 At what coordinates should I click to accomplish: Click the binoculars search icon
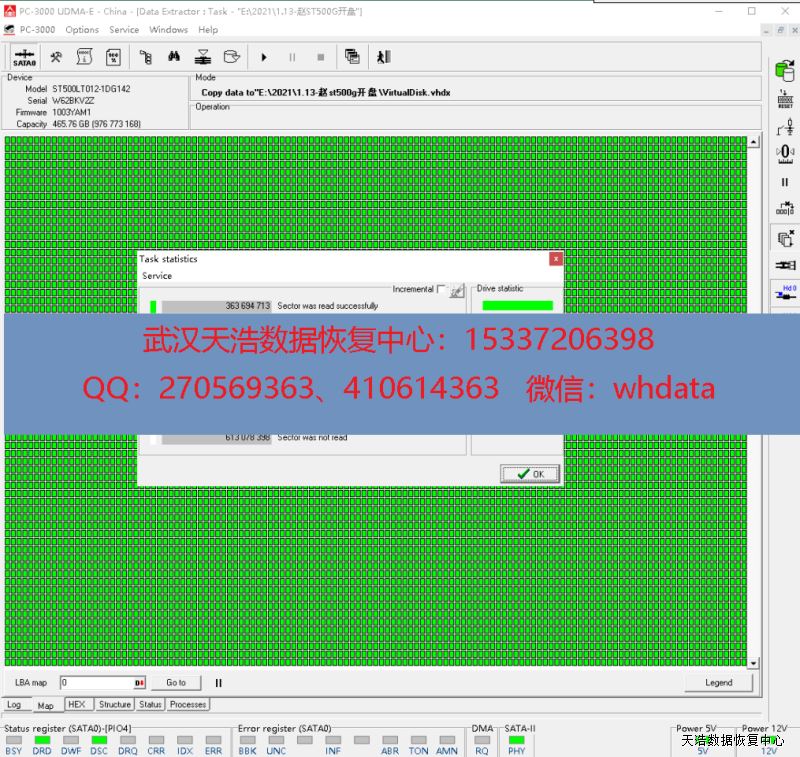pos(174,58)
